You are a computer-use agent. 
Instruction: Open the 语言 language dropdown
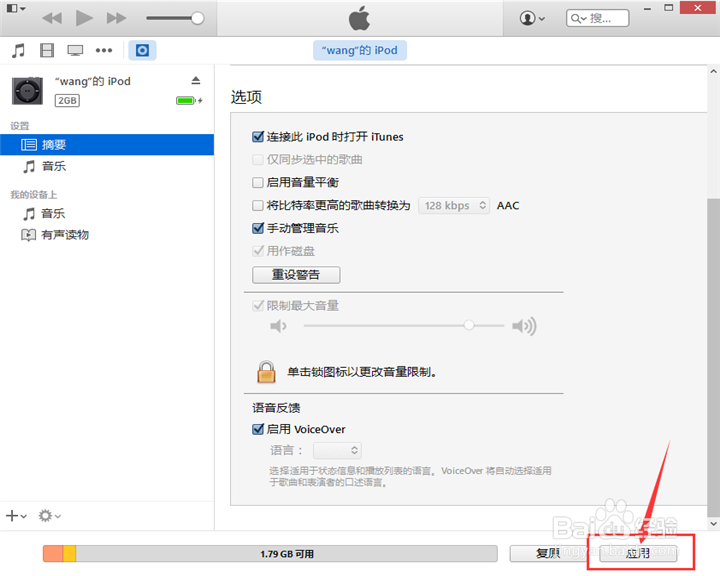[337, 450]
